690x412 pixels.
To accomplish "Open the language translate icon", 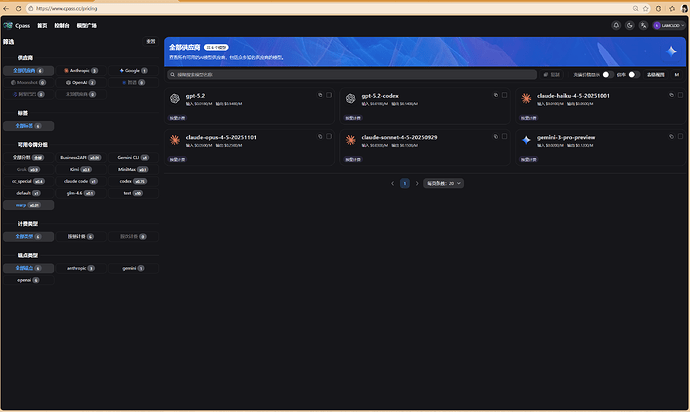I will click(643, 26).
